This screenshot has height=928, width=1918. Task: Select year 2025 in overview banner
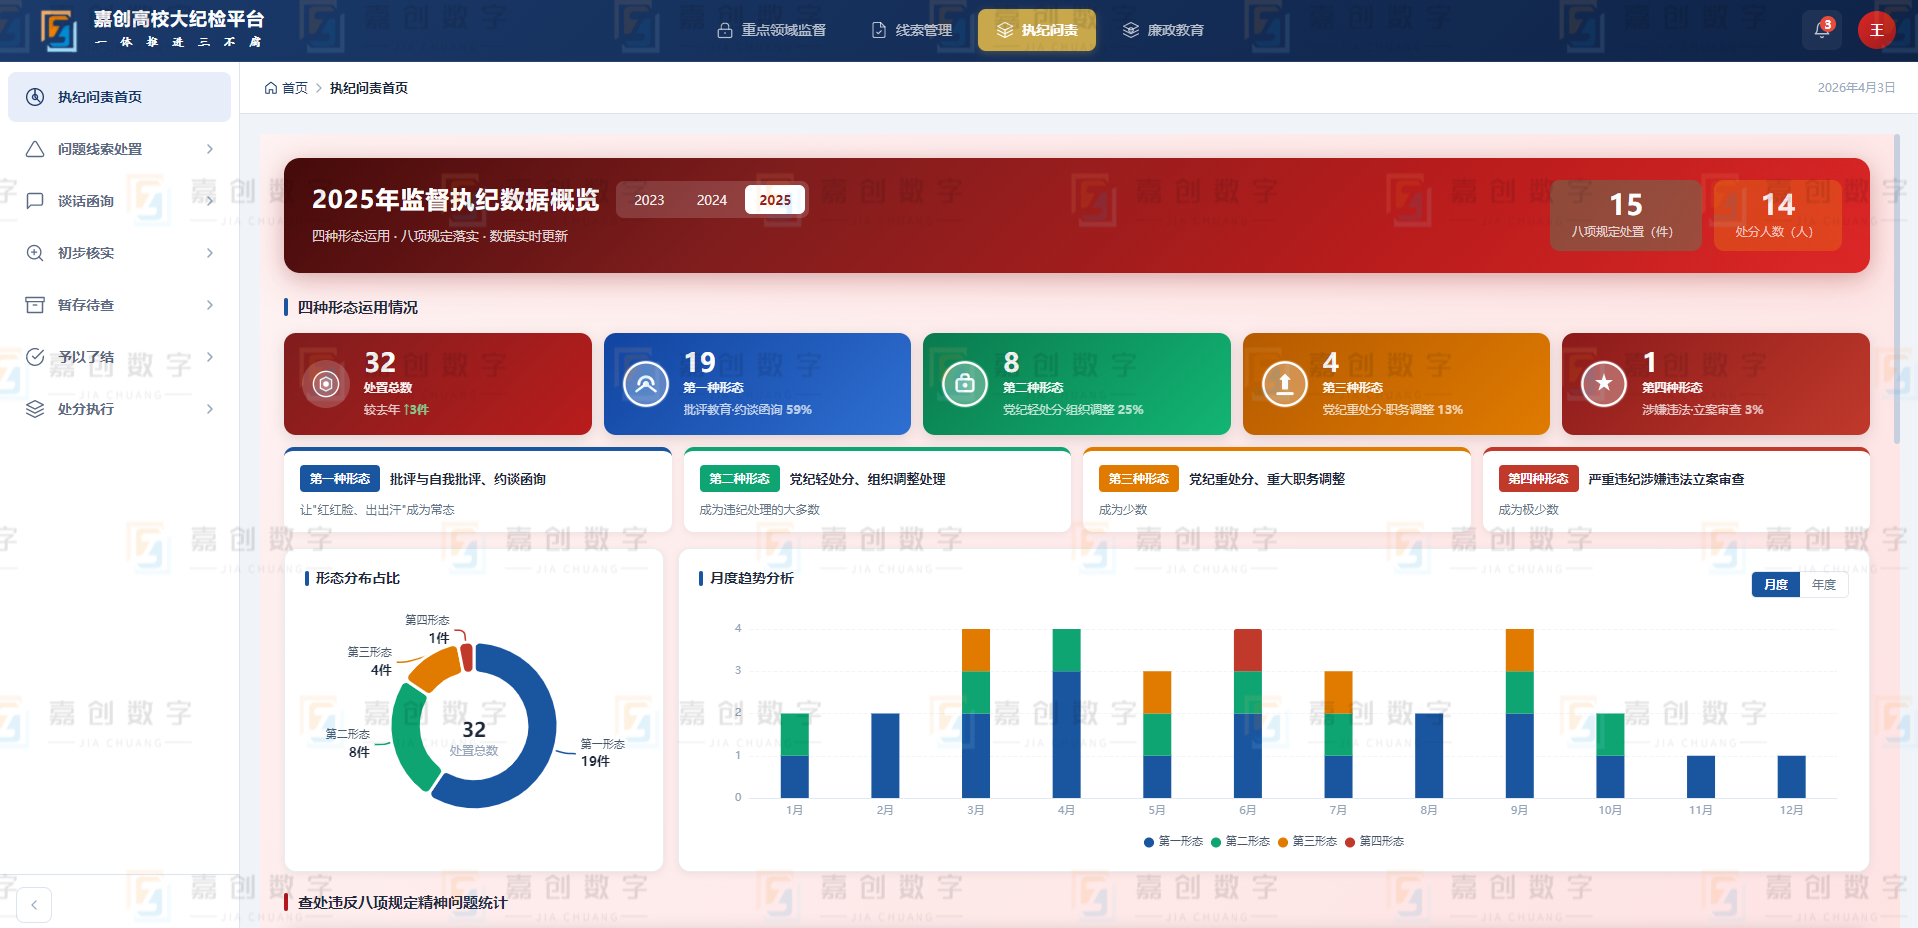pyautogui.click(x=775, y=200)
